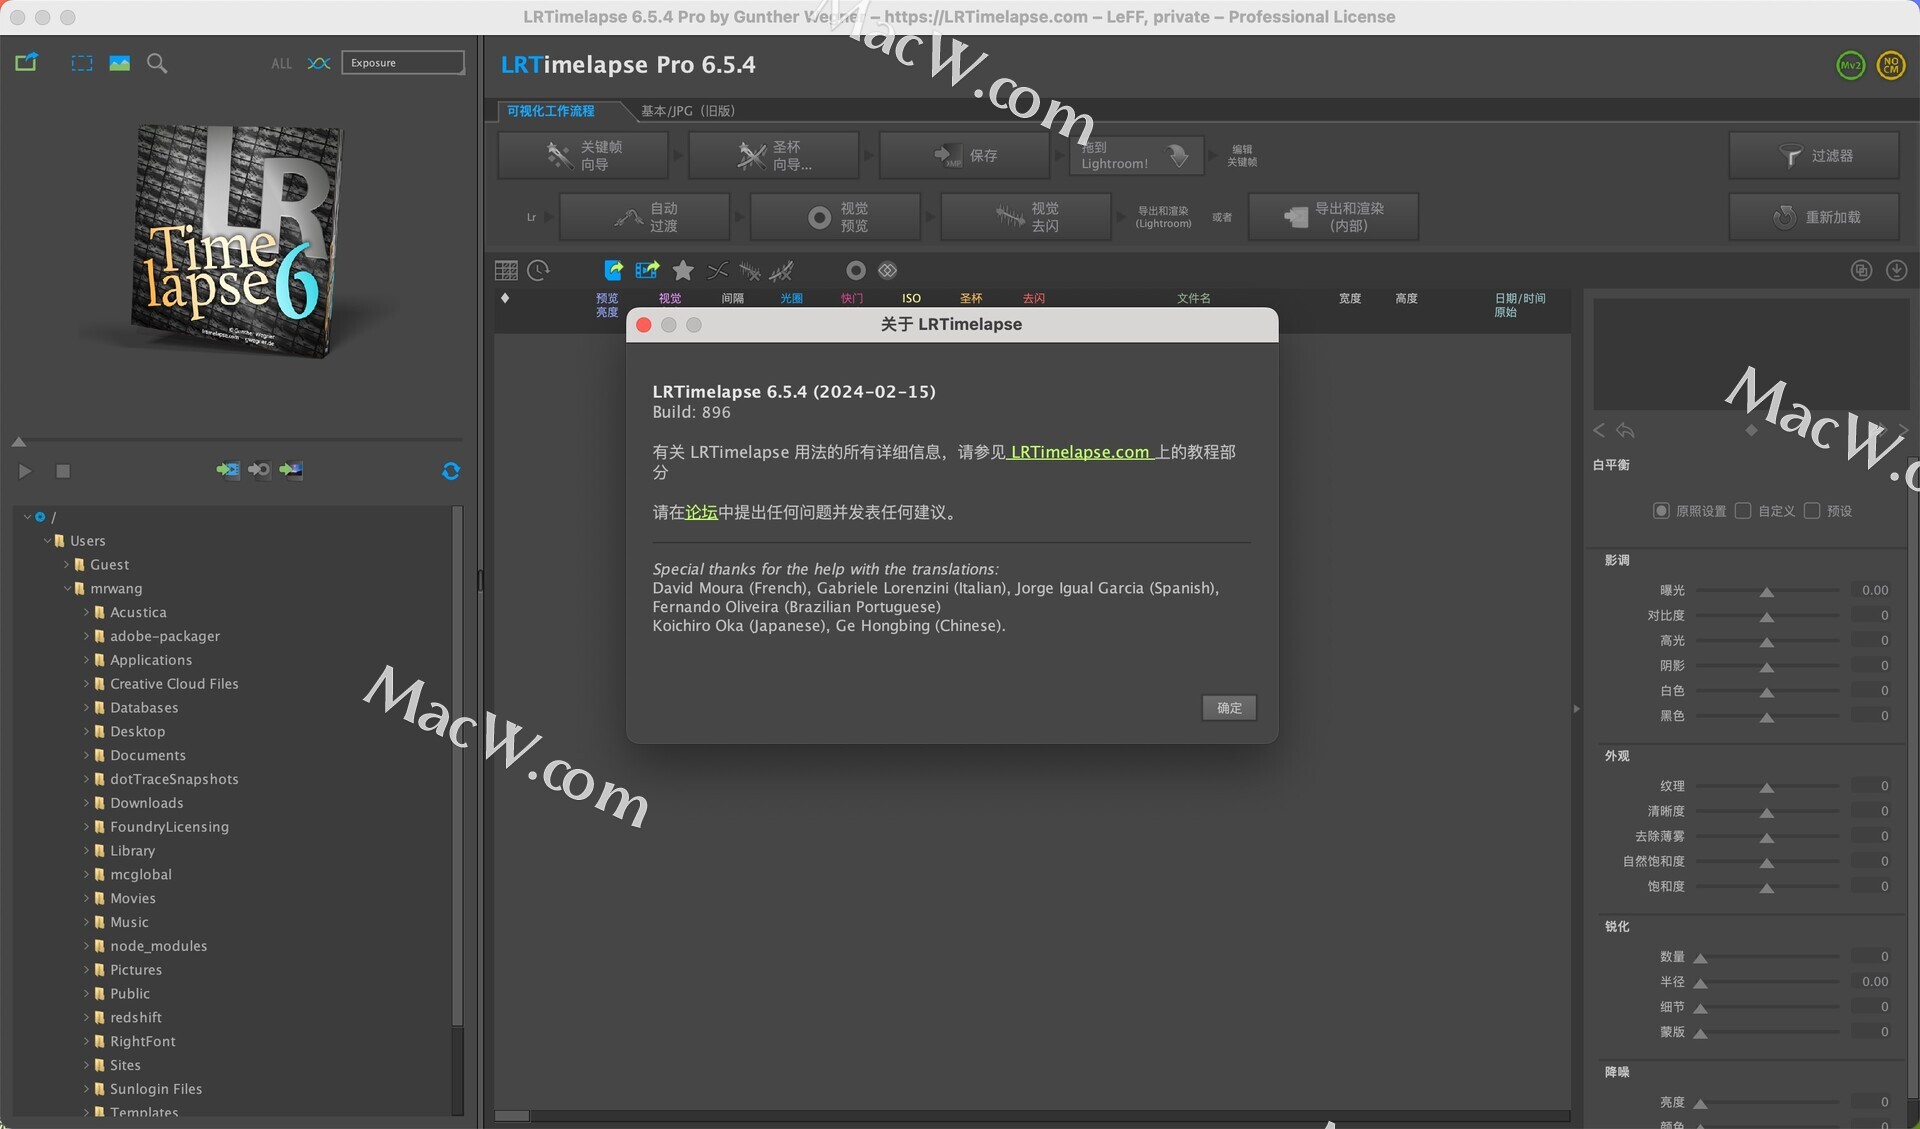Click the table grid view icon
Viewport: 1920px width, 1129px height.
point(506,270)
